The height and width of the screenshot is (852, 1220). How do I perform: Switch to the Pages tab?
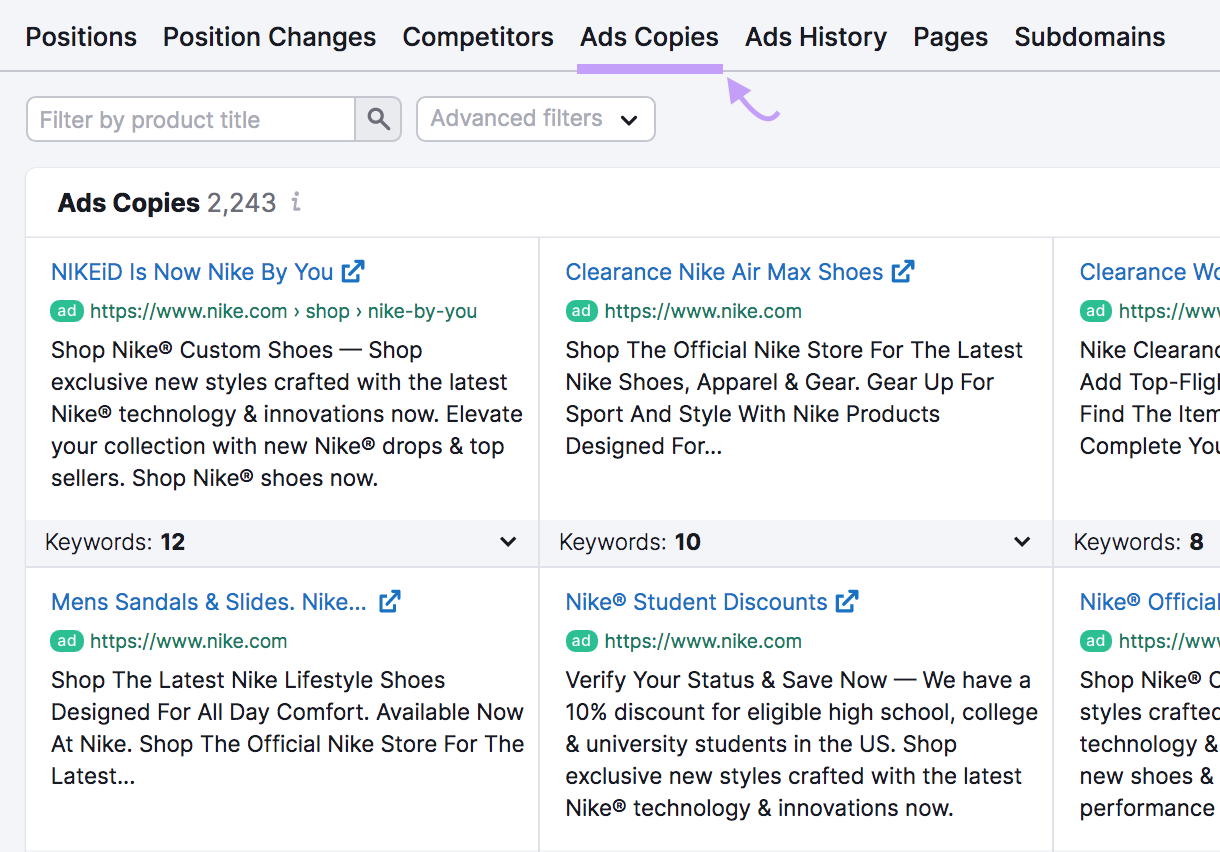pyautogui.click(x=949, y=37)
